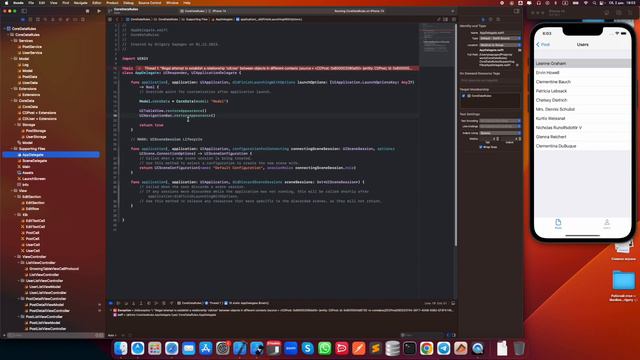Open the related items menu in jump bar
Screen dimensions: 640x360
[110, 19]
